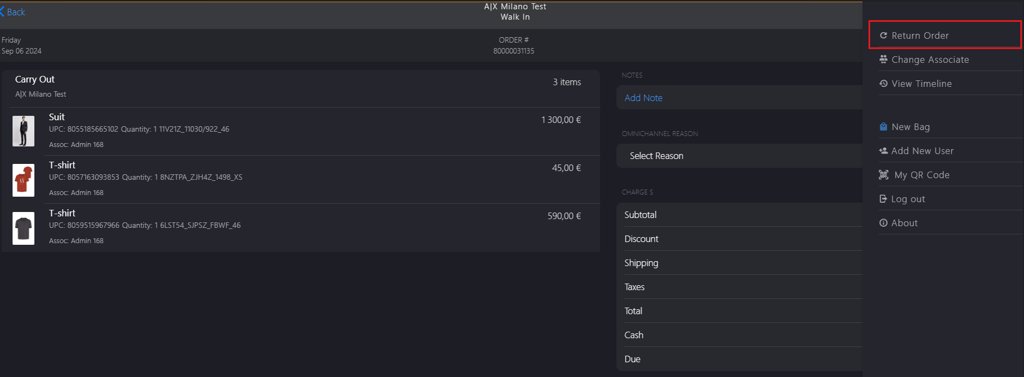Click the Return Order arrow icon

(x=884, y=35)
